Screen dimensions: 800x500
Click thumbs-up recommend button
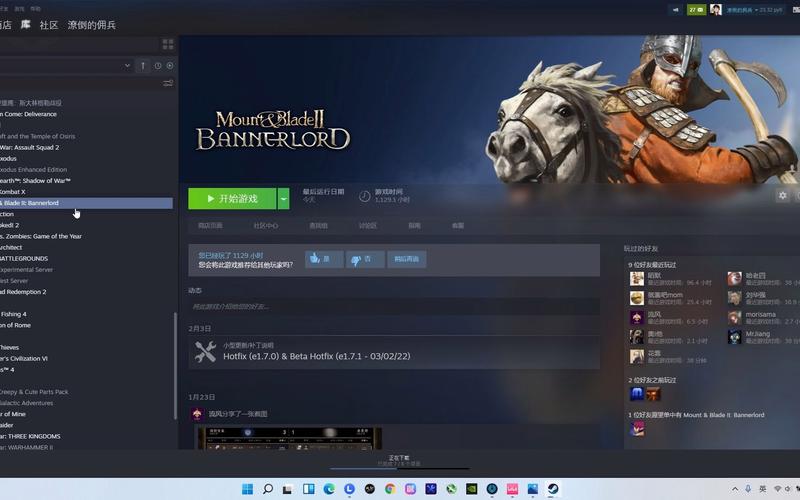324,259
